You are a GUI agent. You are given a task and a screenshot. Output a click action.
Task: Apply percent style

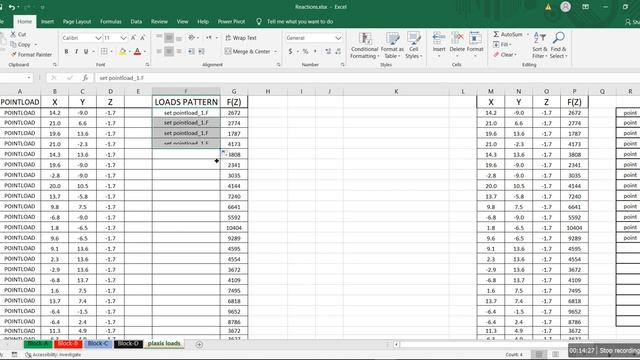pyautogui.click(x=305, y=51)
